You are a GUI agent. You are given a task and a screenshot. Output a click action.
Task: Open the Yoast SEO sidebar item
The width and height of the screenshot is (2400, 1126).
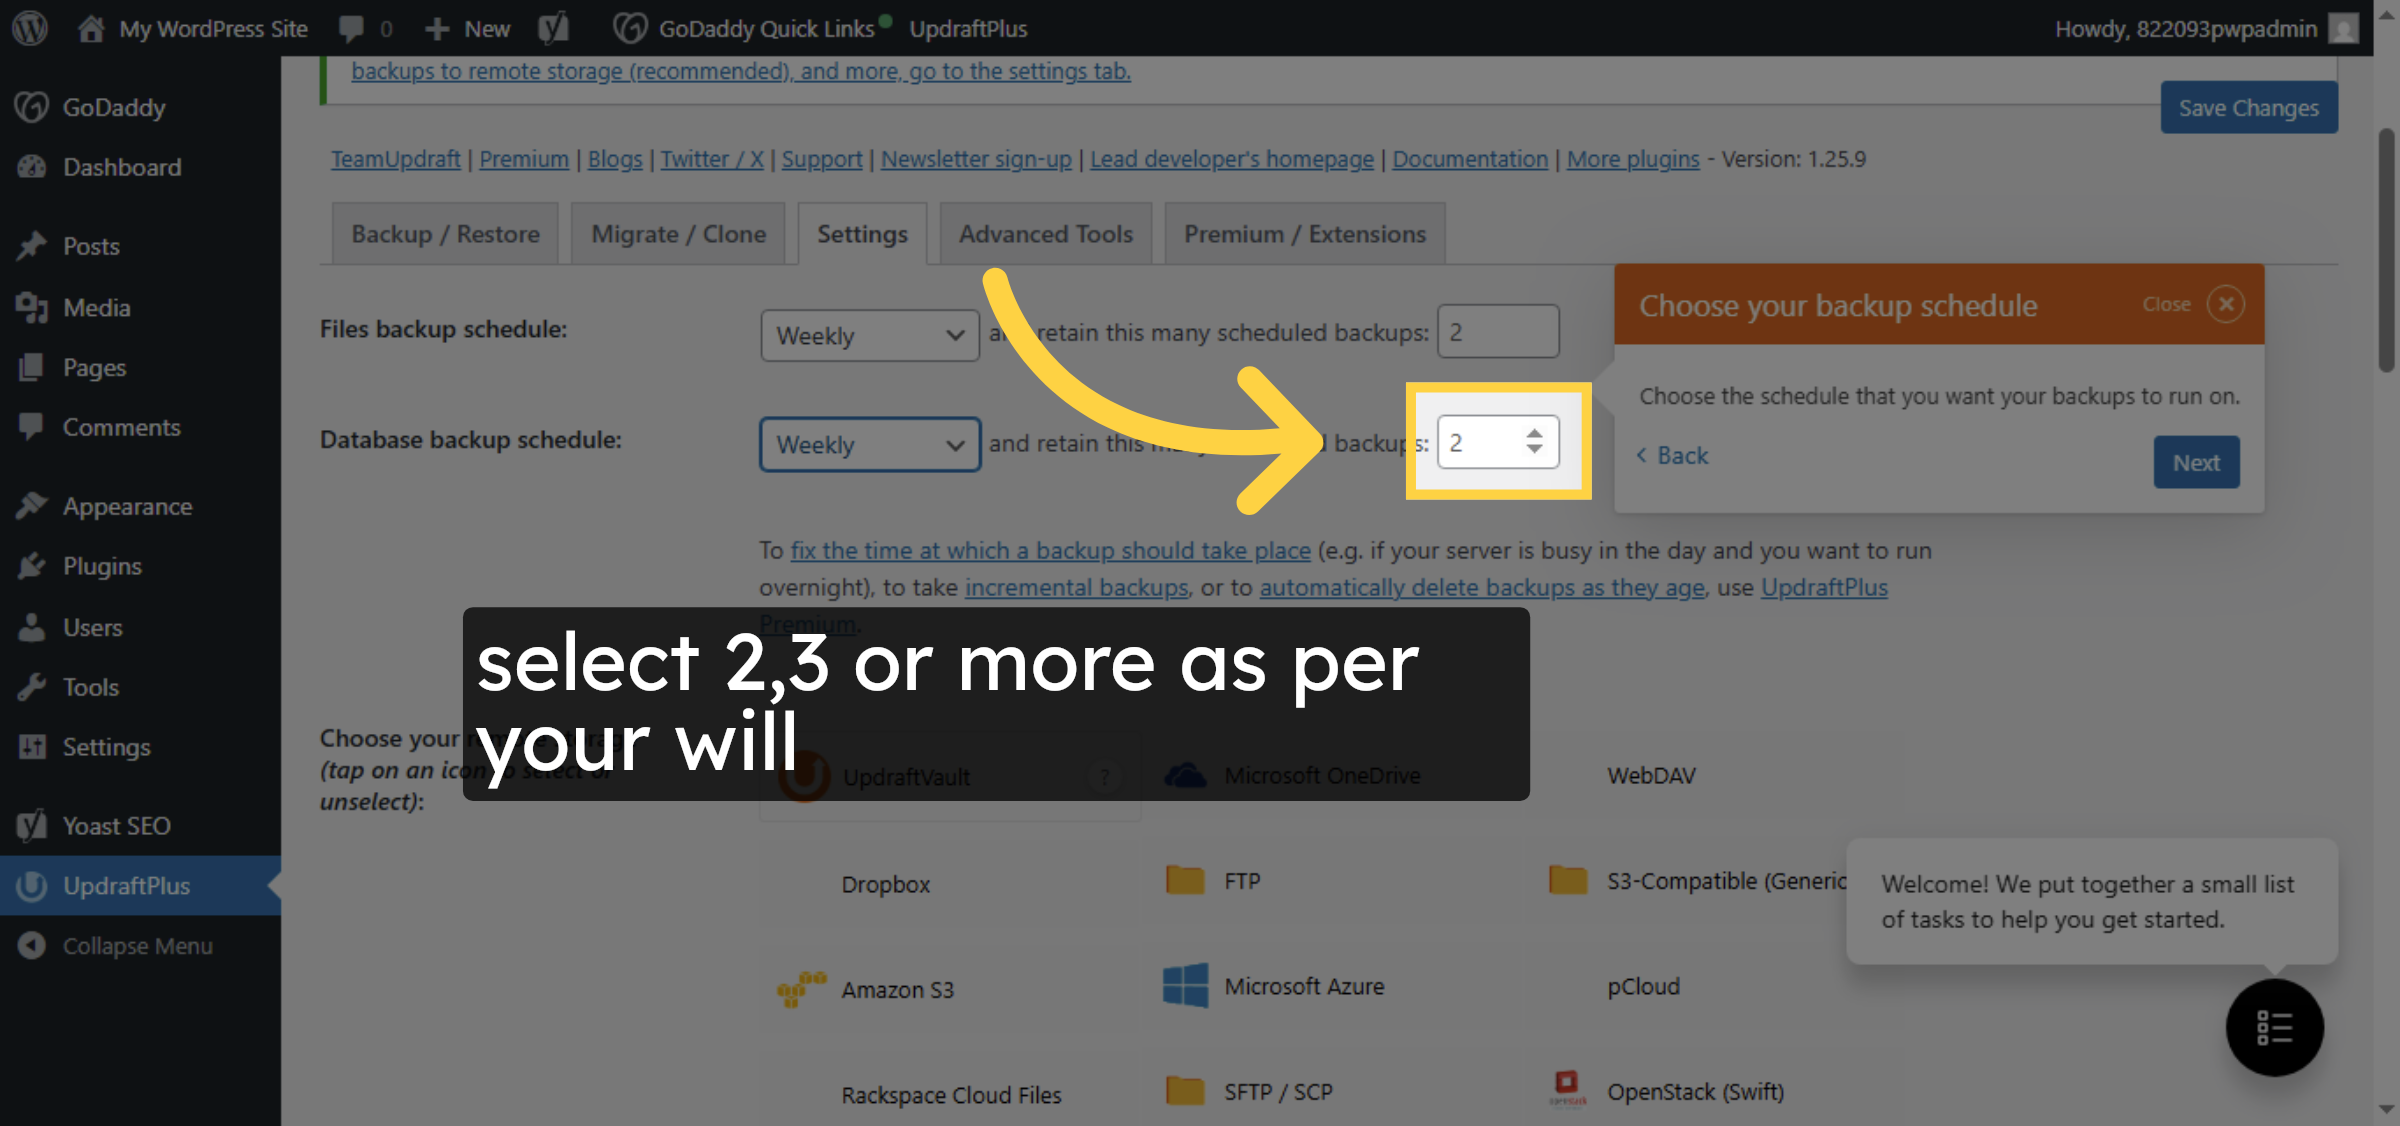117,825
